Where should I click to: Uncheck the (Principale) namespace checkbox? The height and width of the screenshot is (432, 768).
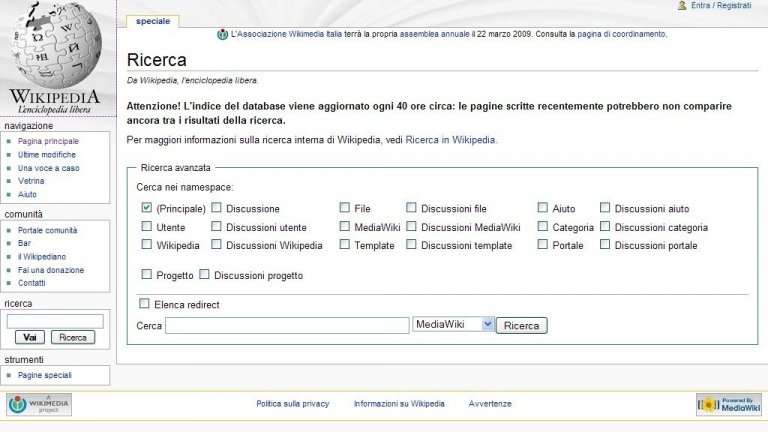click(x=146, y=208)
